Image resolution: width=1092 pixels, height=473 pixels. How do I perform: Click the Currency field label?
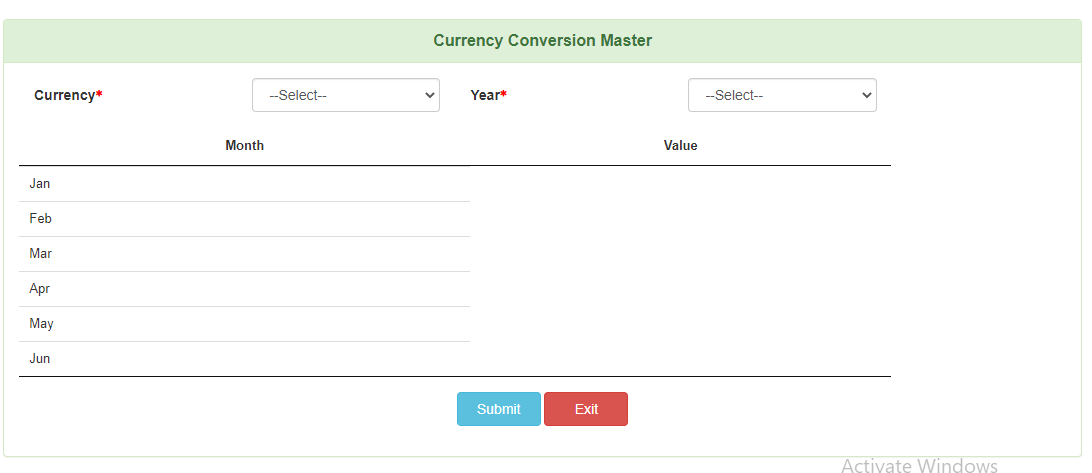click(x=65, y=95)
